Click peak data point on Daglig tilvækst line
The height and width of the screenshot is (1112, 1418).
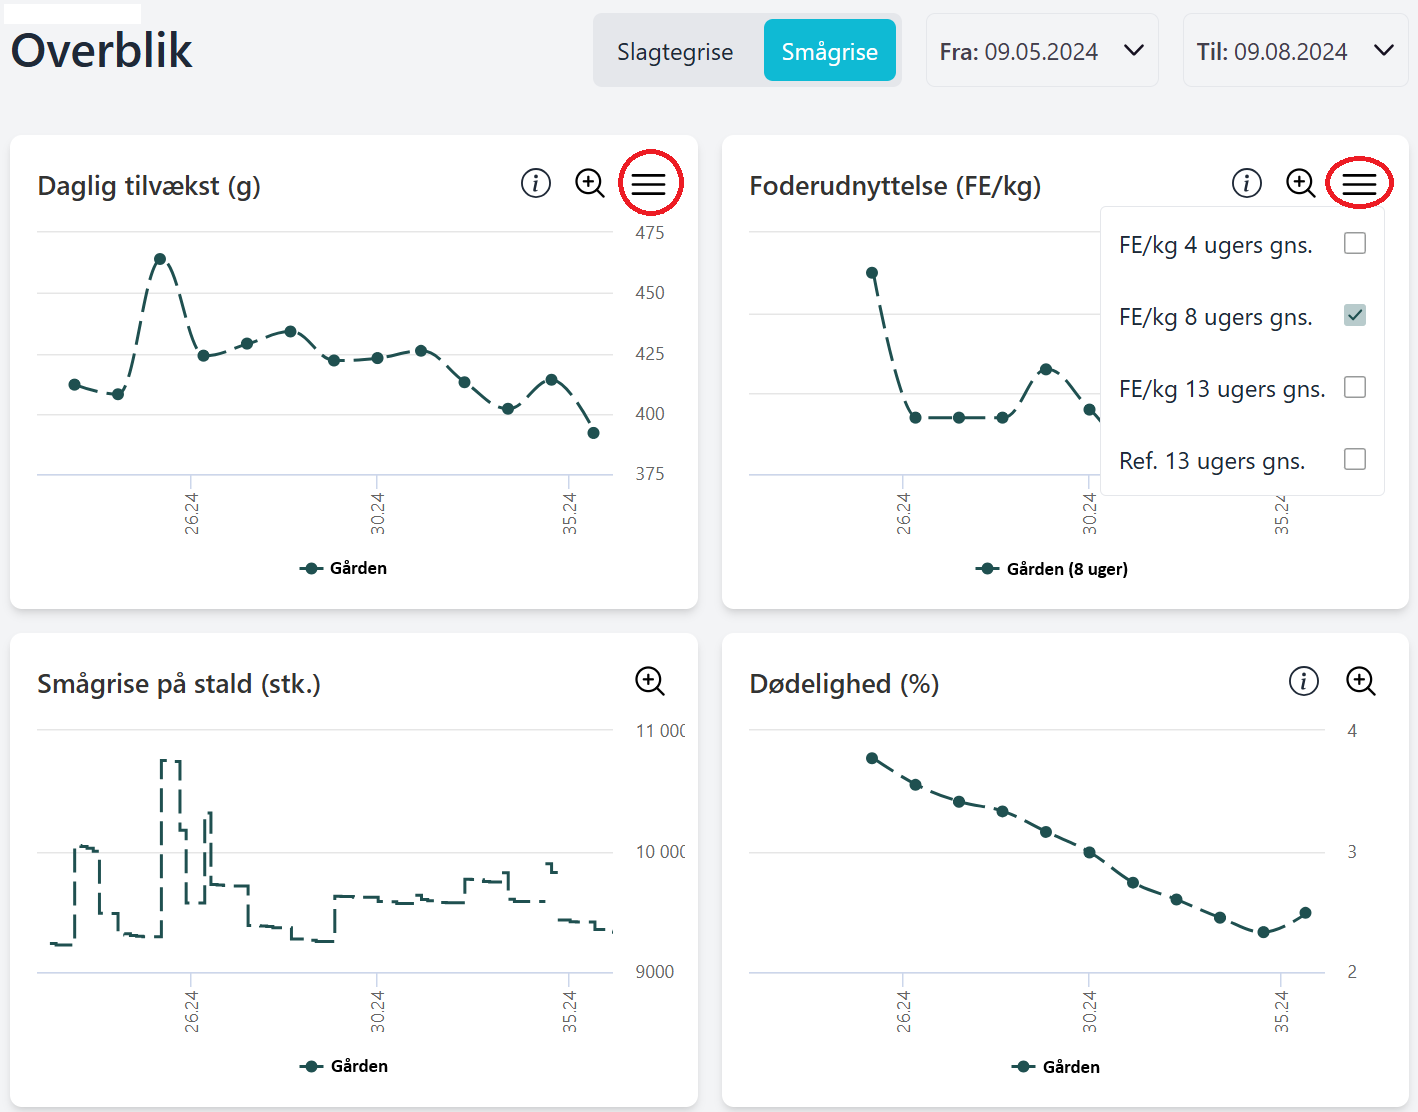[x=160, y=259]
